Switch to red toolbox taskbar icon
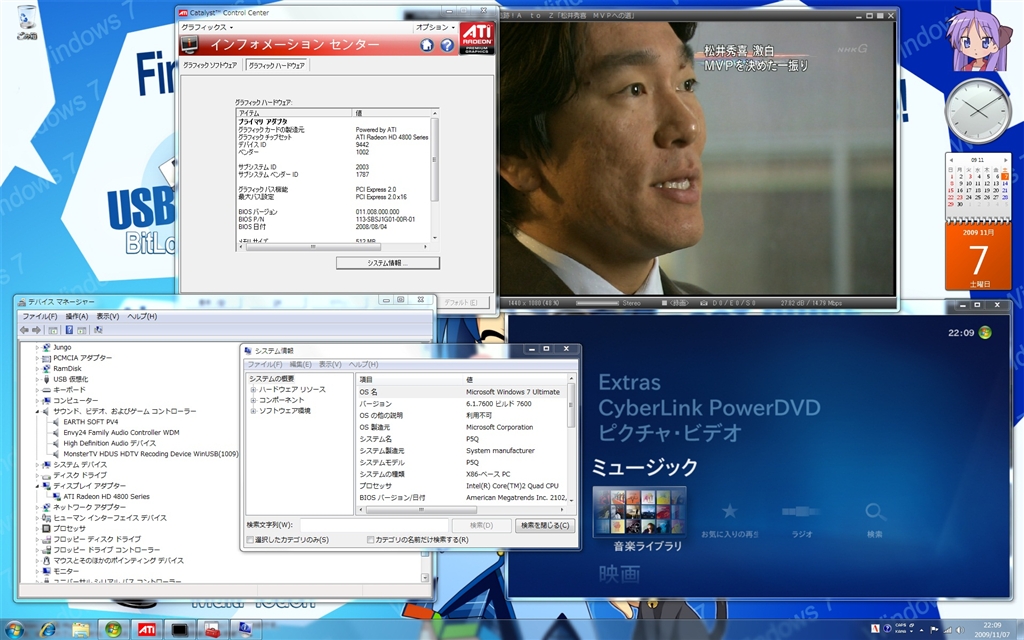This screenshot has height=640, width=1024. tap(212, 630)
